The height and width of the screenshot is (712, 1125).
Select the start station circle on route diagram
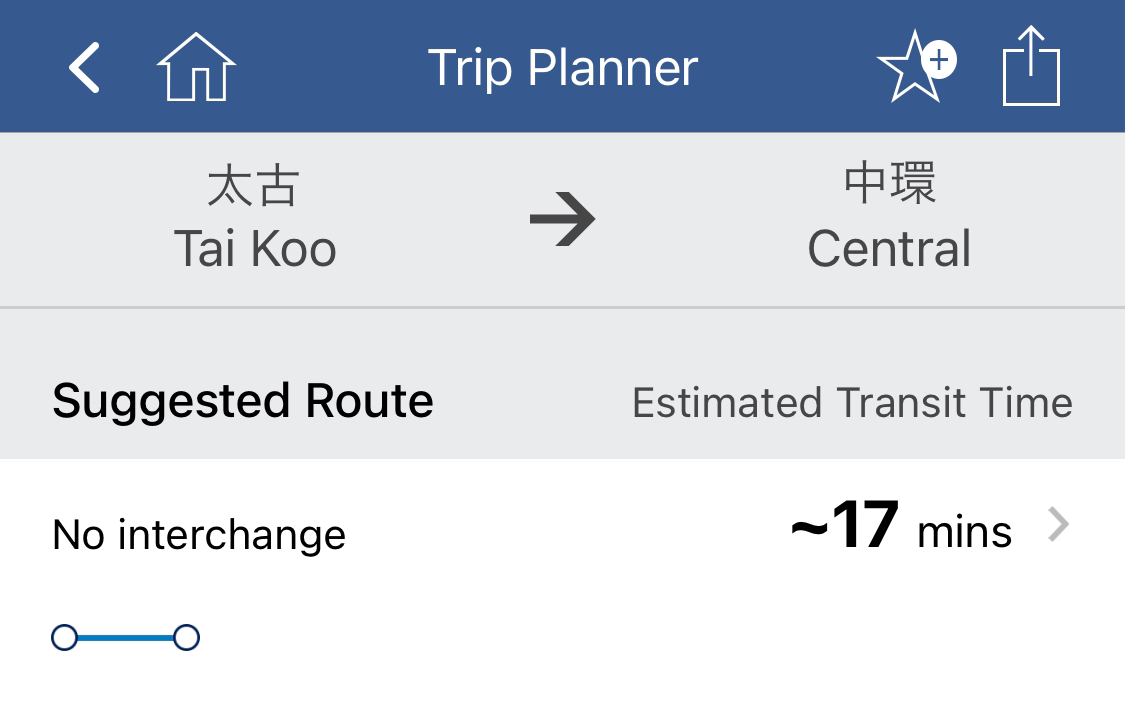click(65, 637)
